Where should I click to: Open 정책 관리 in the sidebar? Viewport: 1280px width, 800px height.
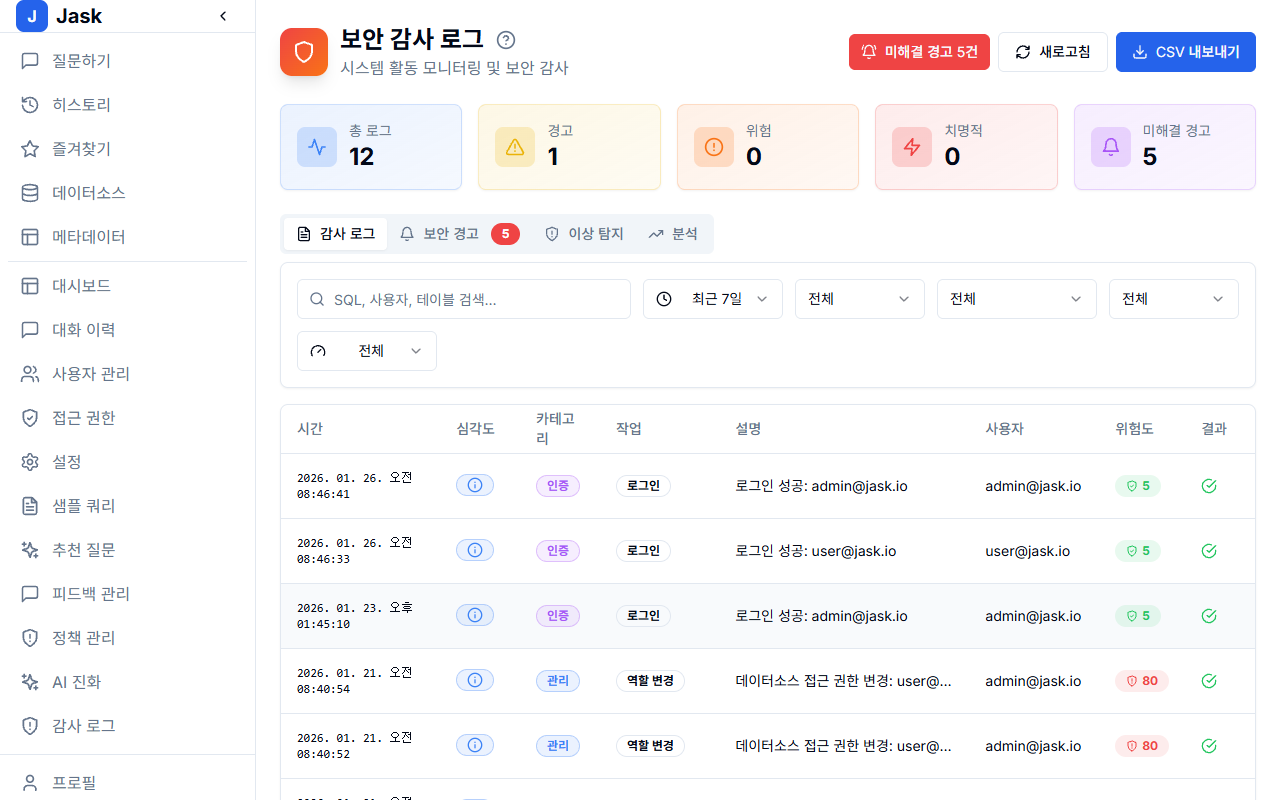(x=128, y=638)
